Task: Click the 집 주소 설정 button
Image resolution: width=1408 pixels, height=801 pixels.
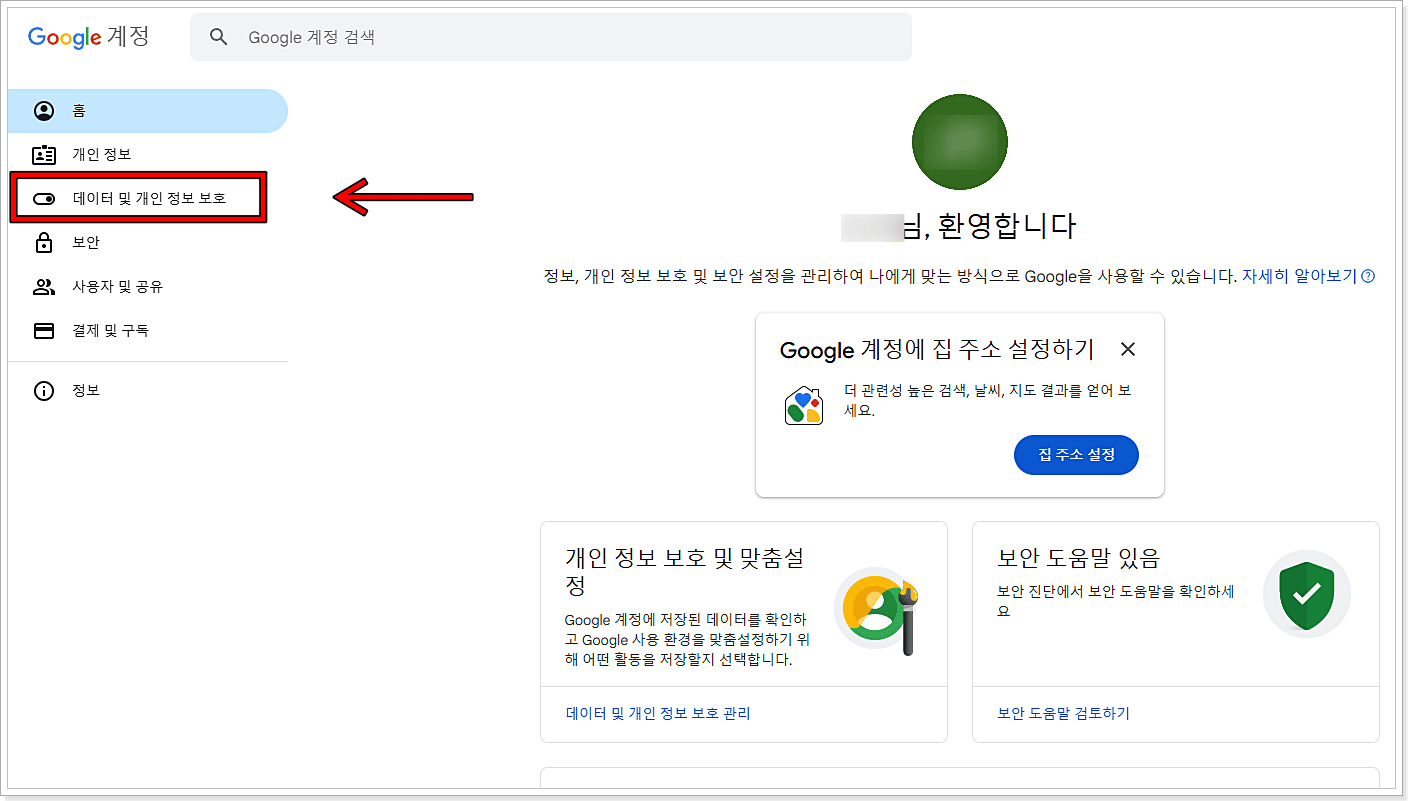Action: pyautogui.click(x=1076, y=455)
